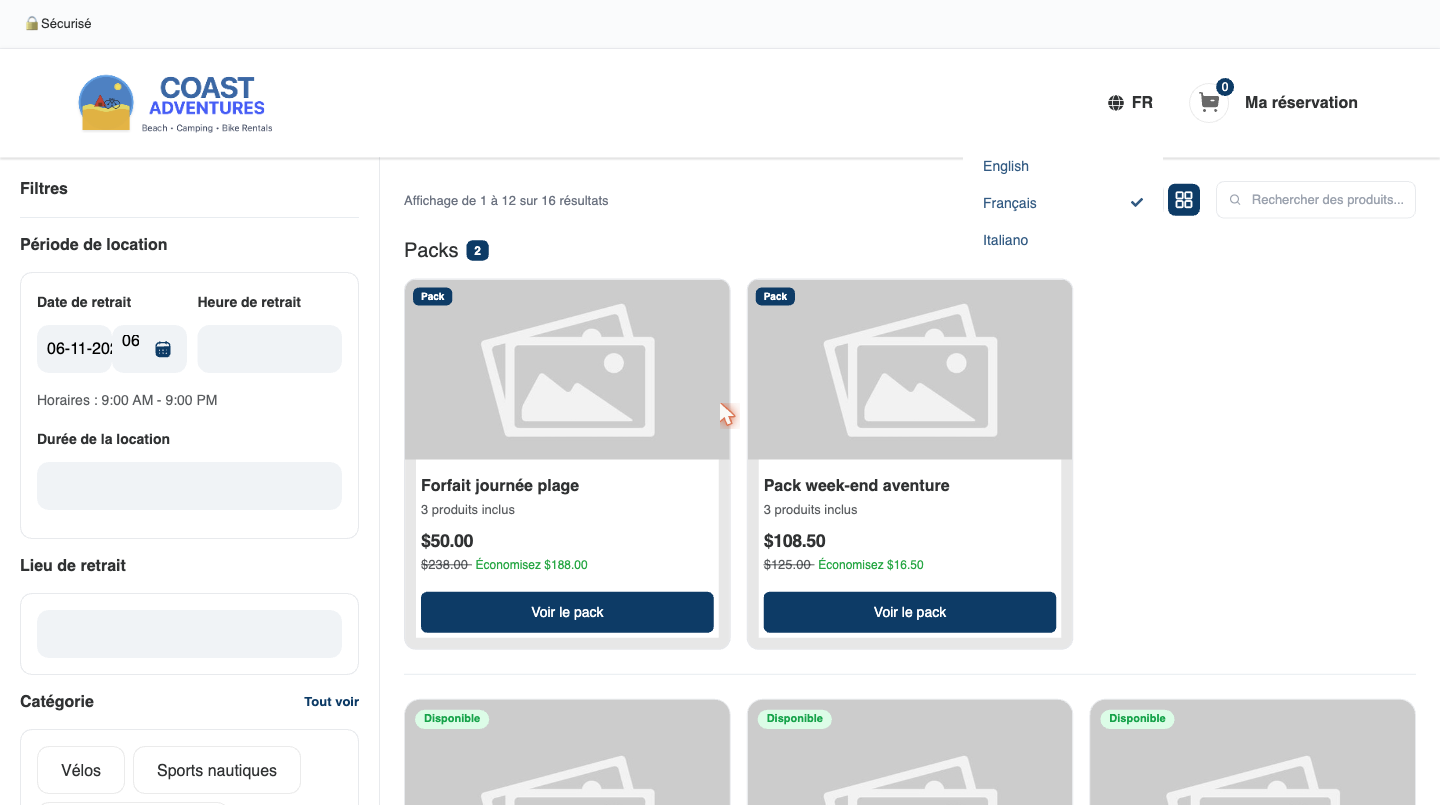Viewport: 1440px width, 805px height.
Task: Open the Heure de retrait dropdown
Action: (270, 349)
